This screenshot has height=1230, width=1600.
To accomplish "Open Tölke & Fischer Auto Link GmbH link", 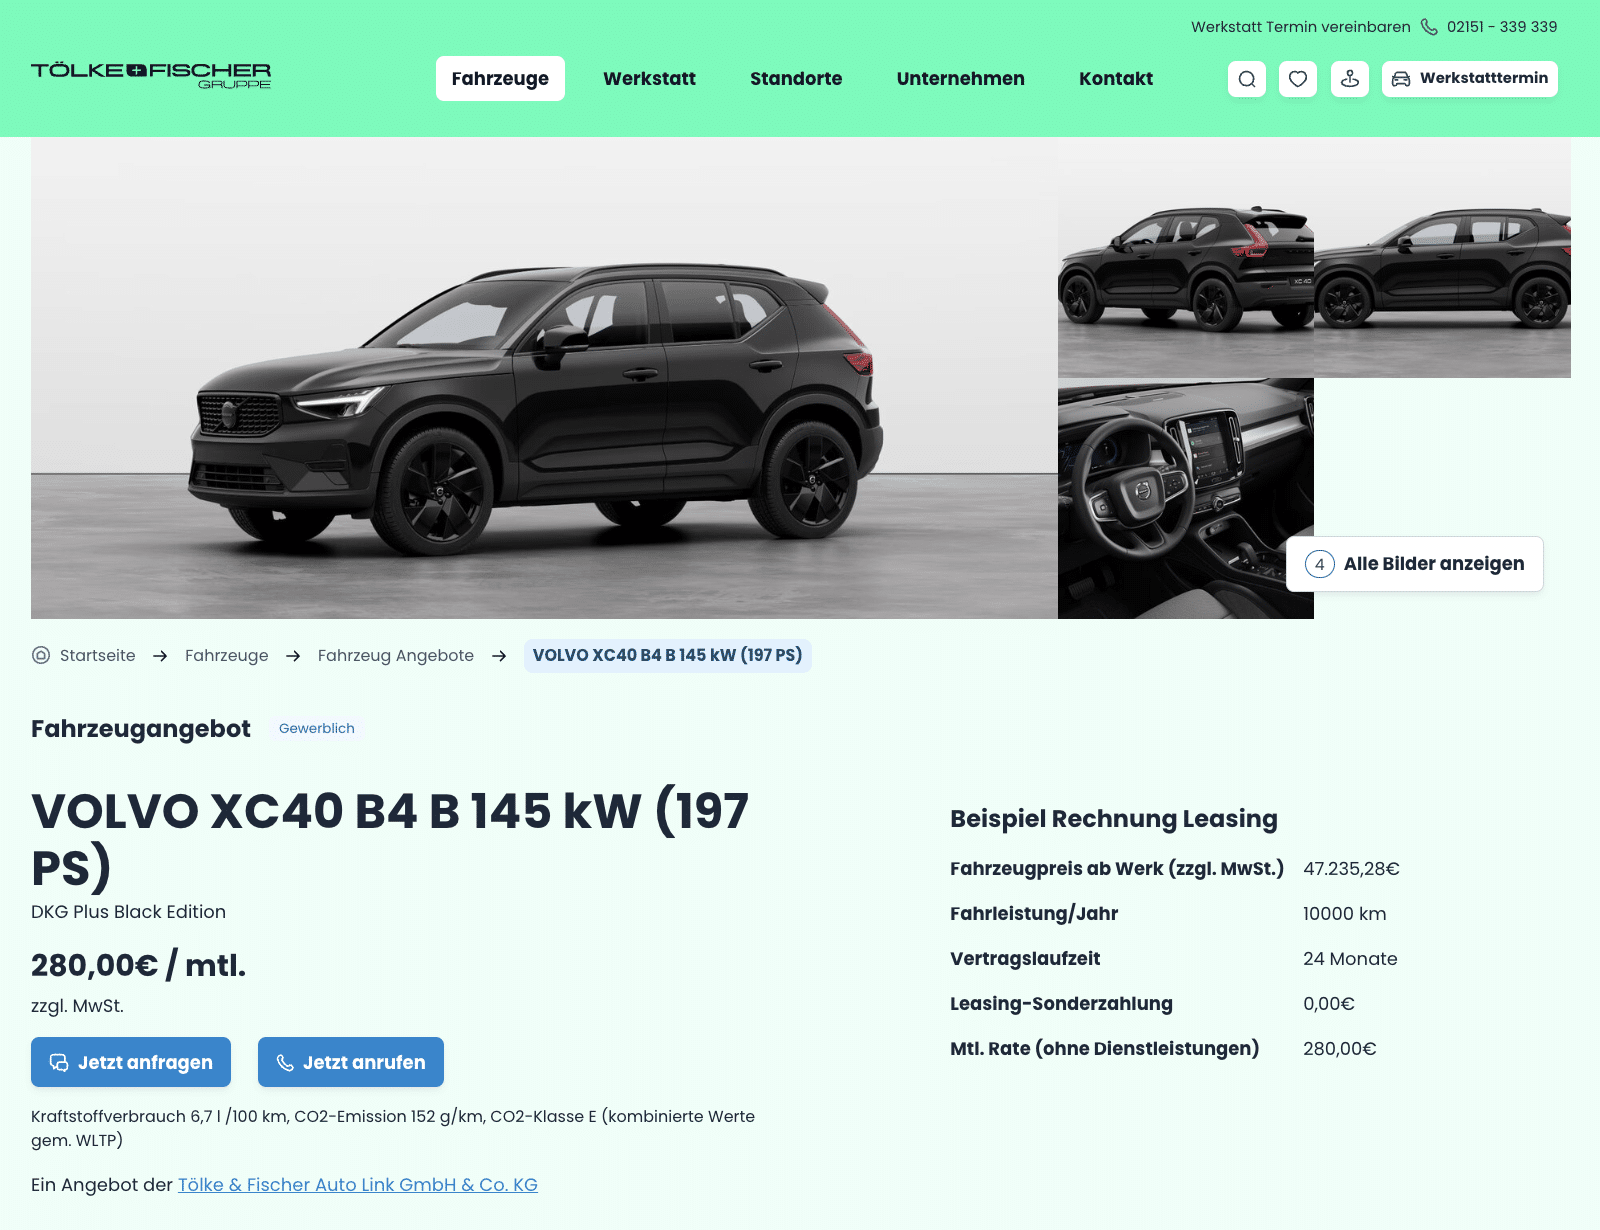I will [358, 1185].
